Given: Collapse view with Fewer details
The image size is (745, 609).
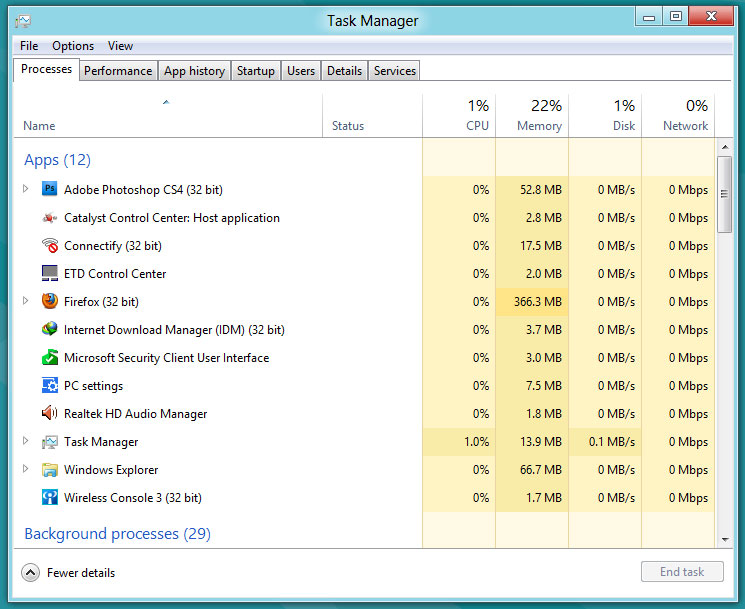Looking at the screenshot, I should (68, 573).
